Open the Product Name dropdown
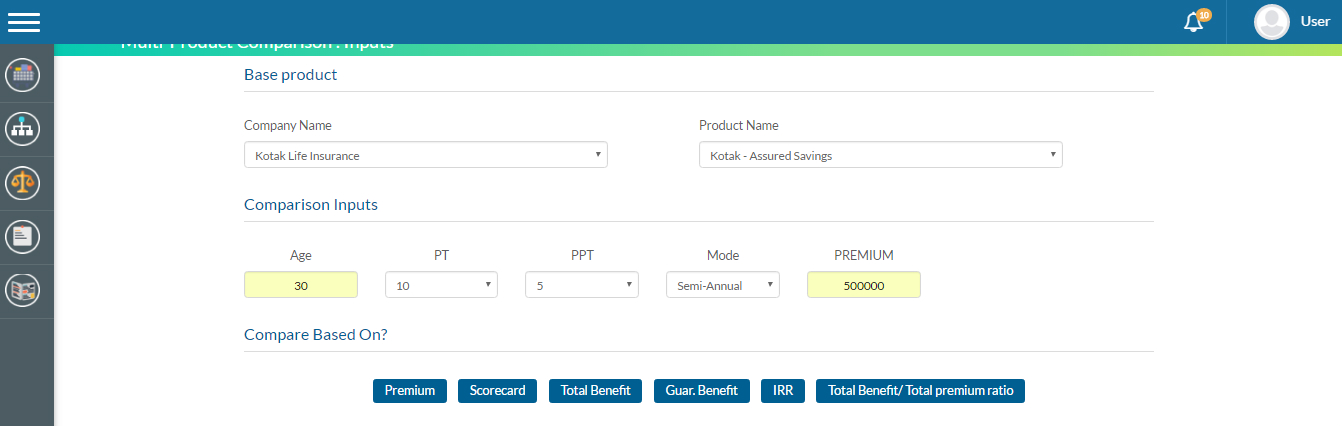The image size is (1342, 426). (x=880, y=155)
